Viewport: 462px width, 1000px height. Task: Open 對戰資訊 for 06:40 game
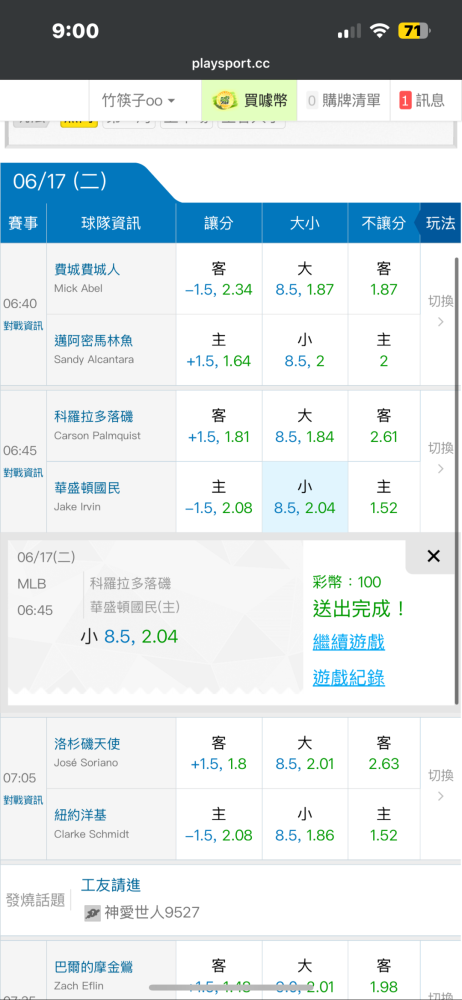(x=23, y=326)
